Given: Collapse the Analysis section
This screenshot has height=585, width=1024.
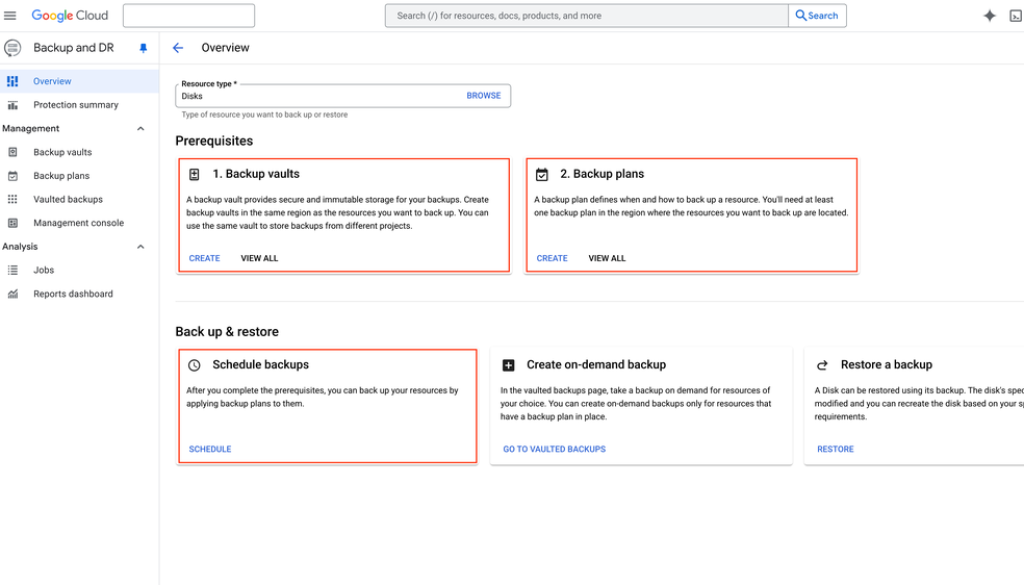Looking at the screenshot, I should (x=140, y=247).
